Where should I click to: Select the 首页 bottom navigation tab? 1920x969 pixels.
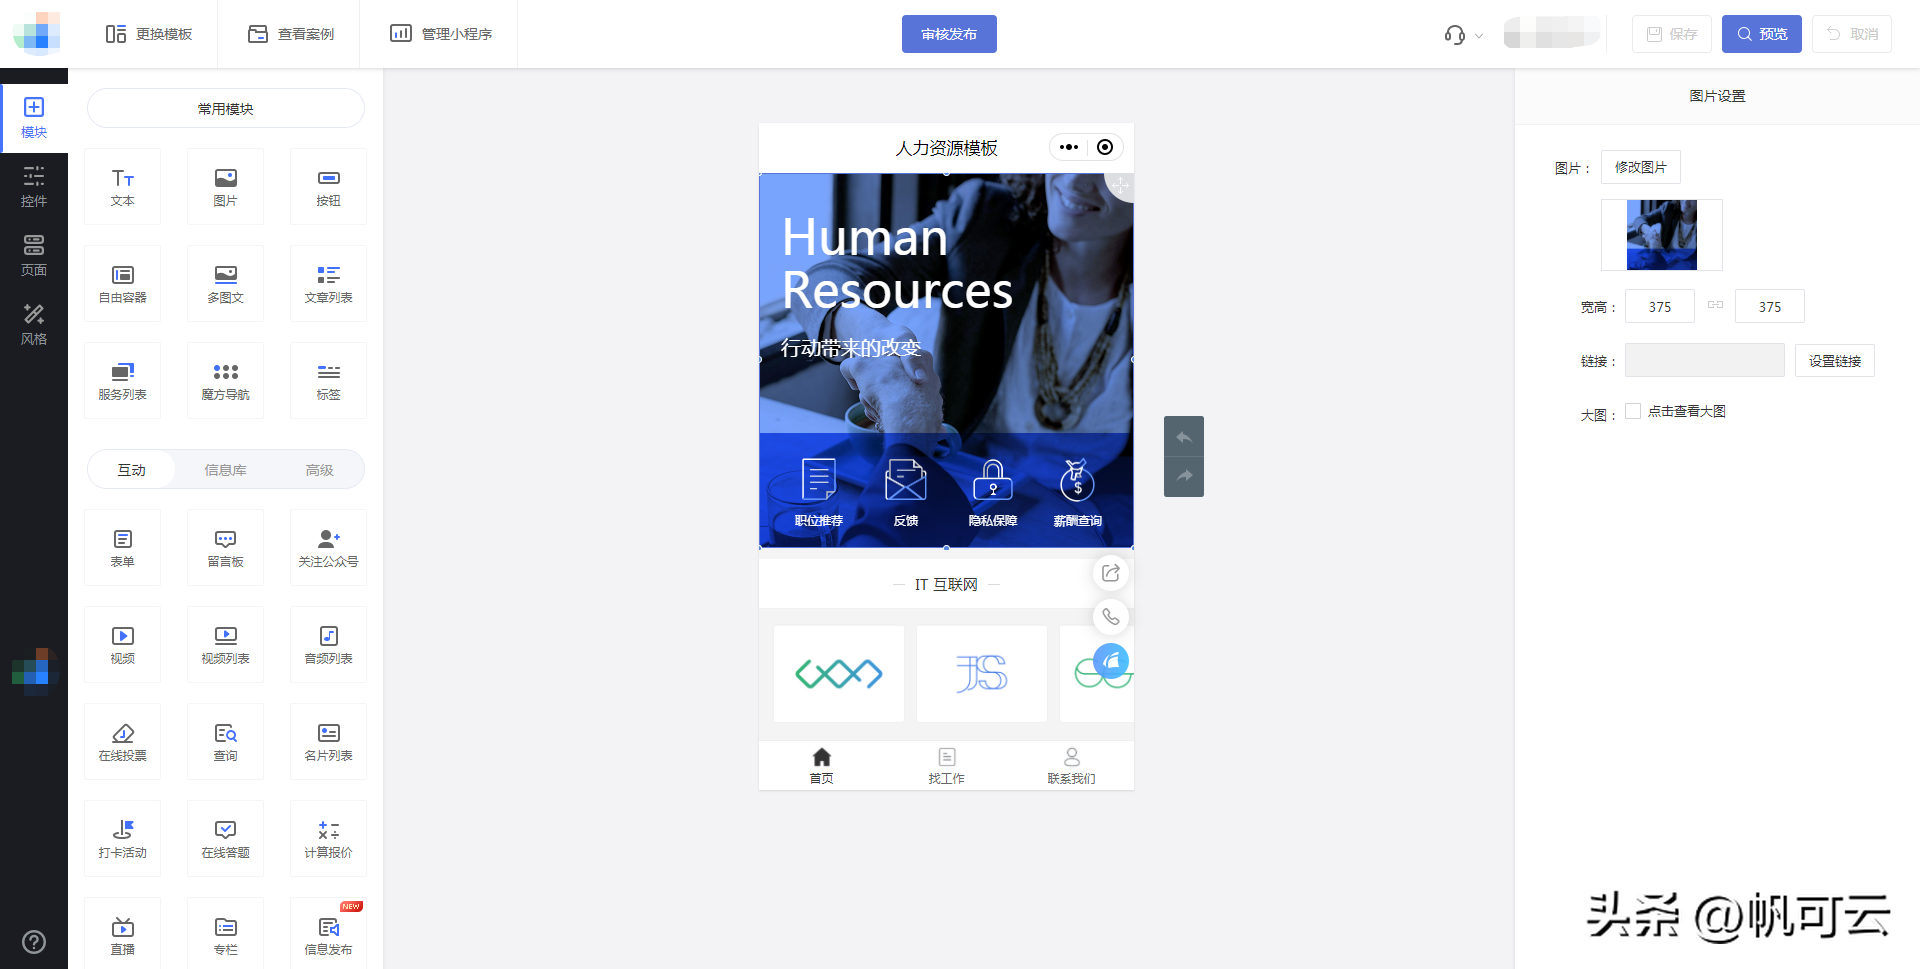tap(821, 766)
